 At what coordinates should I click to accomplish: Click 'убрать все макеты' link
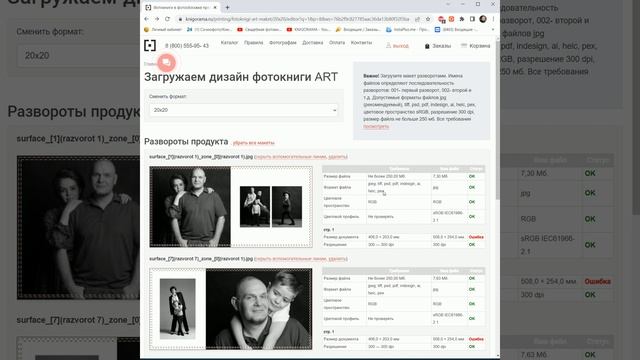coord(253,143)
